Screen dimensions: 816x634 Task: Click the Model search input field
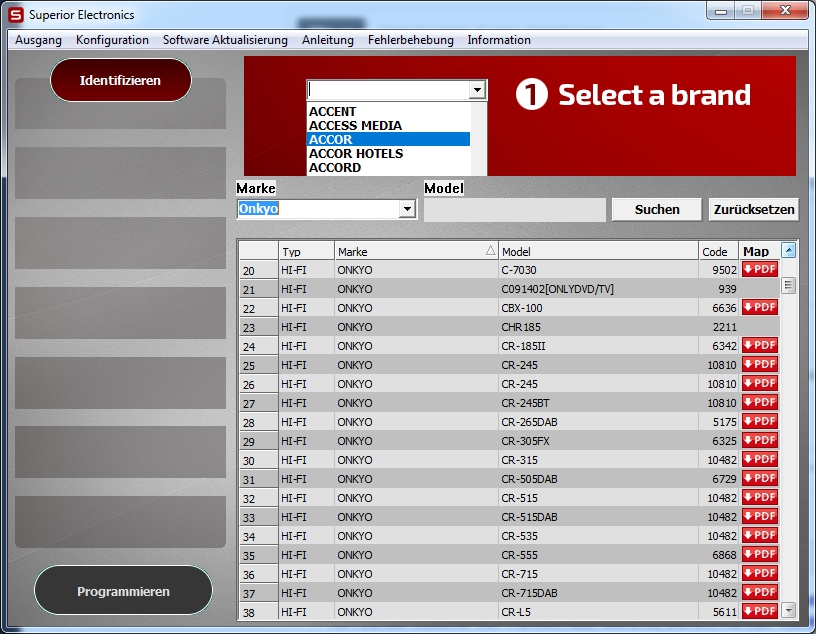point(514,210)
